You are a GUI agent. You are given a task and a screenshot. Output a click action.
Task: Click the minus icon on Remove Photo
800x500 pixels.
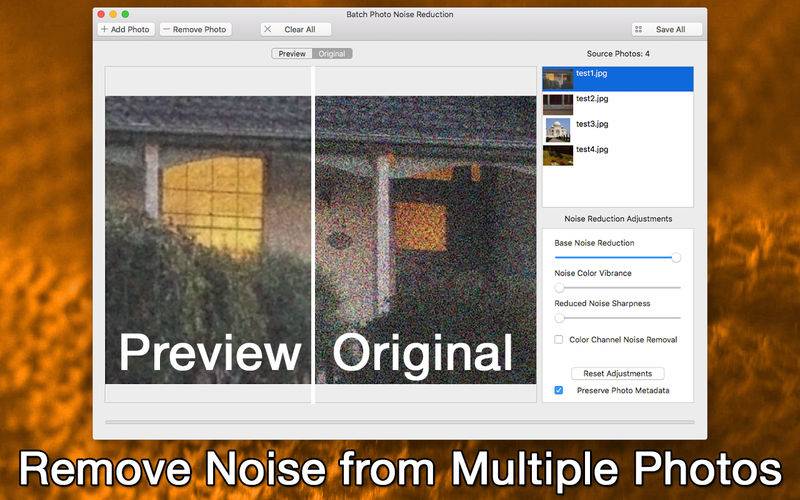pos(166,30)
